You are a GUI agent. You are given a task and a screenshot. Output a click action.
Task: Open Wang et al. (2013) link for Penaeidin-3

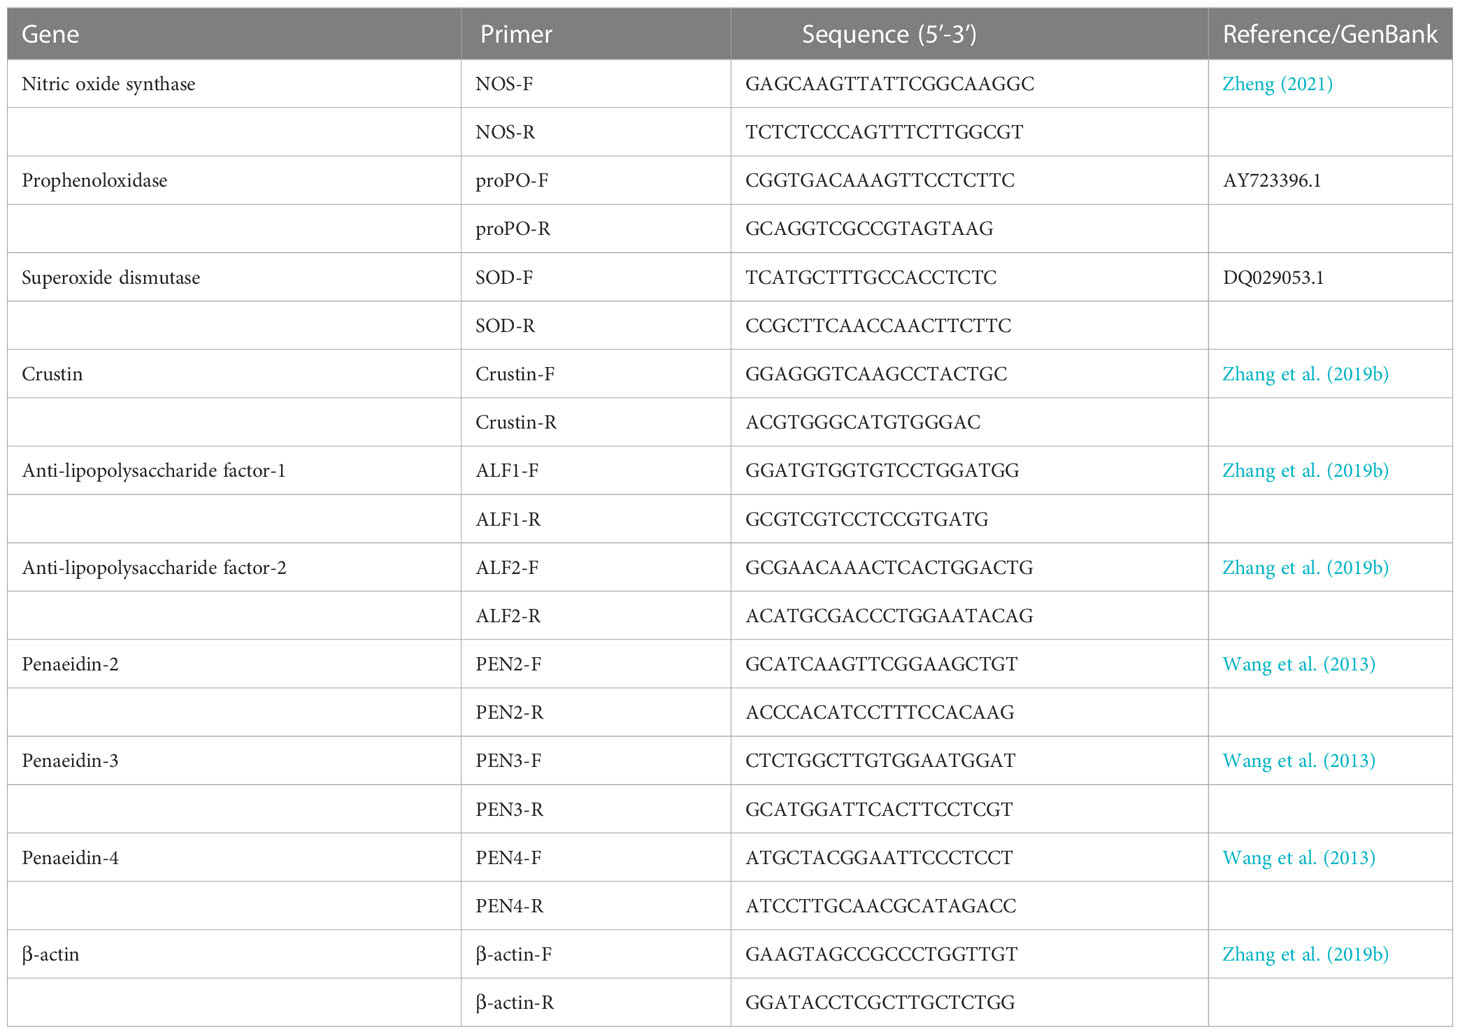point(1299,761)
